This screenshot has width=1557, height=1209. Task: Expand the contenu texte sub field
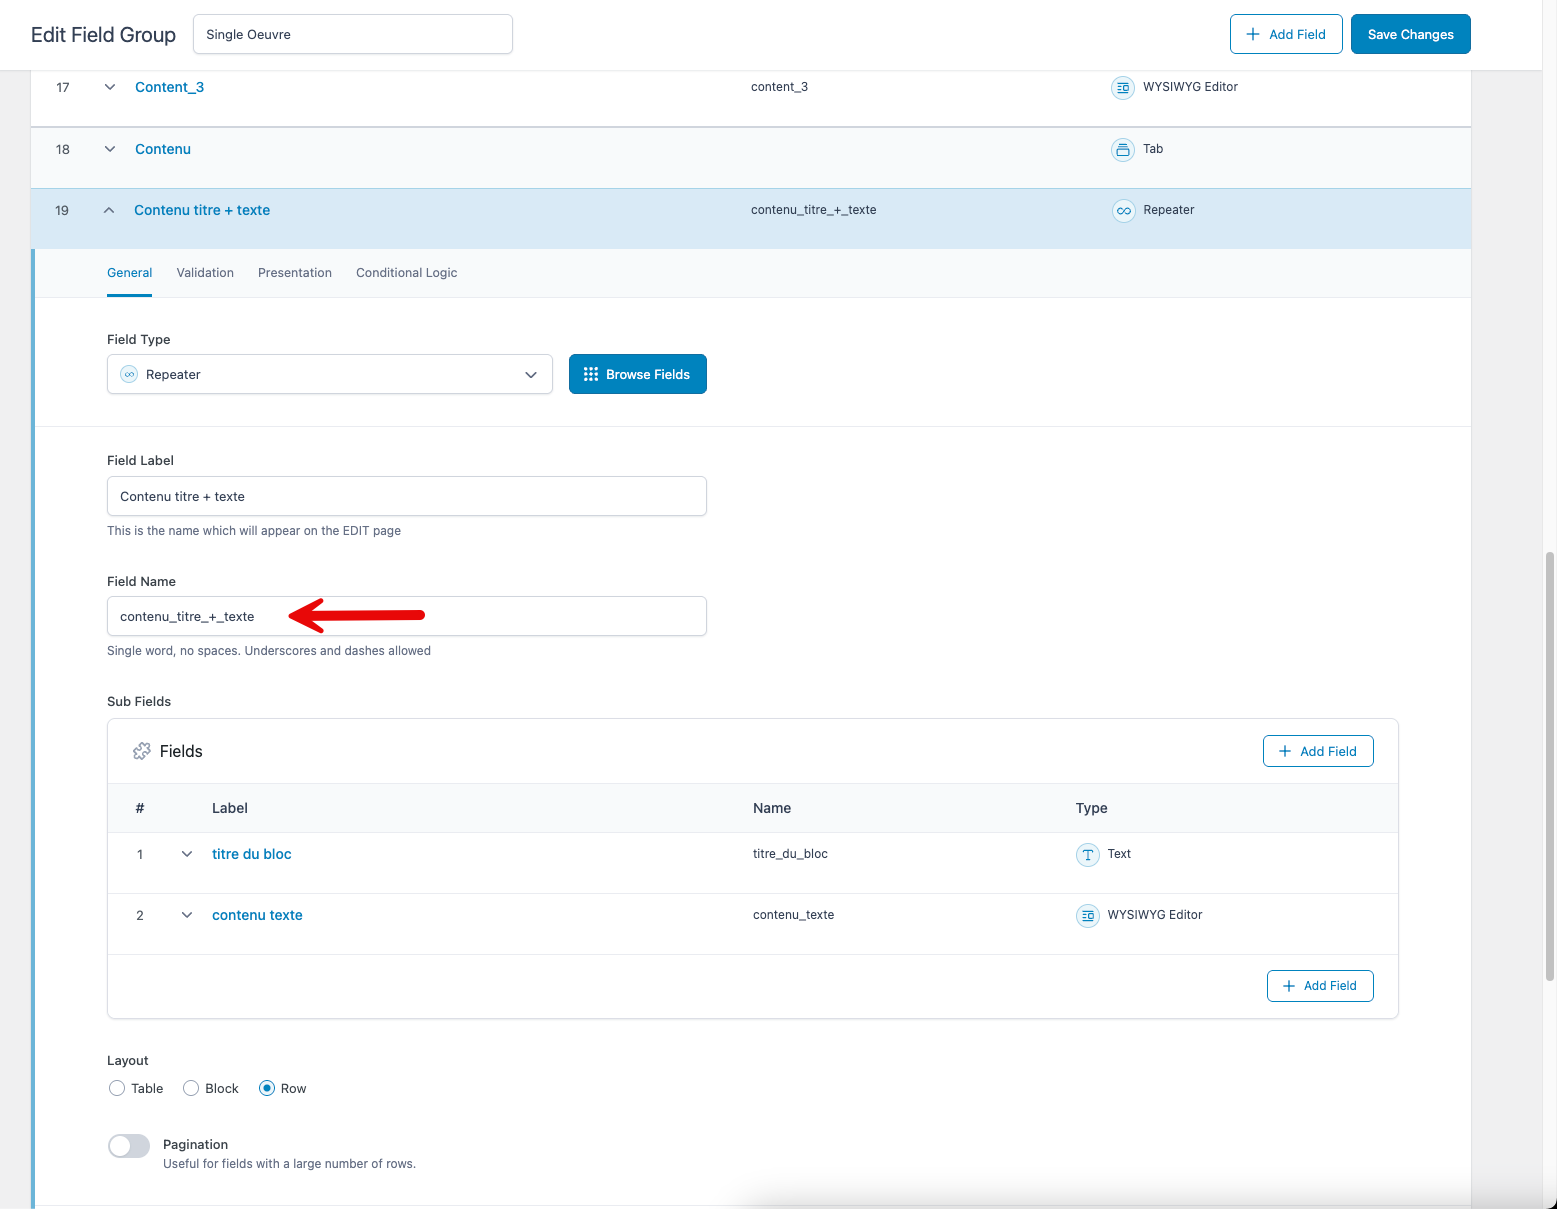(187, 915)
